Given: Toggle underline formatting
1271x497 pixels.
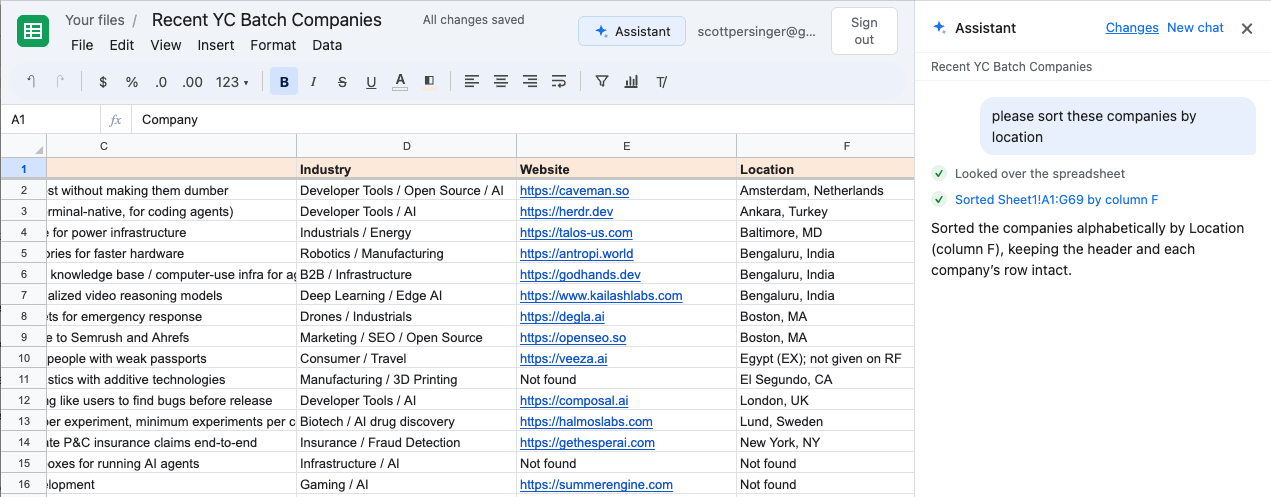Looking at the screenshot, I should pyautogui.click(x=371, y=82).
